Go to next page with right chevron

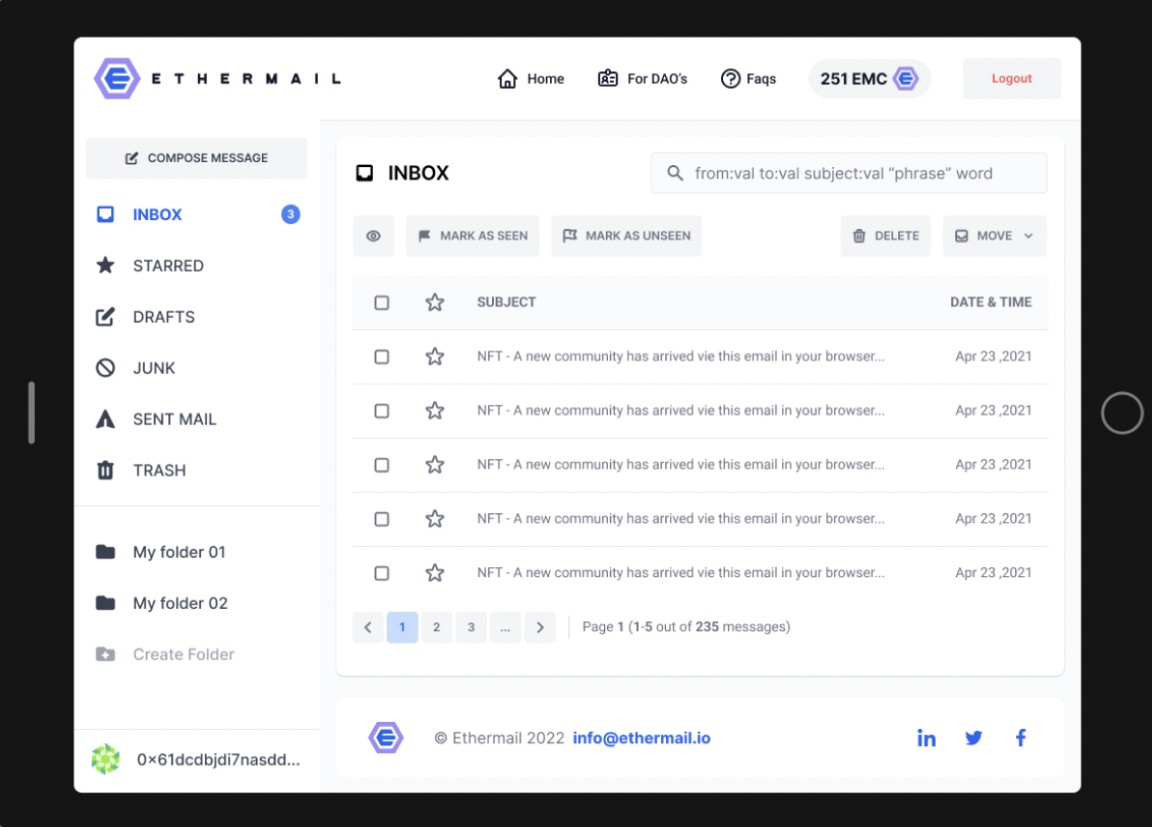click(x=540, y=627)
